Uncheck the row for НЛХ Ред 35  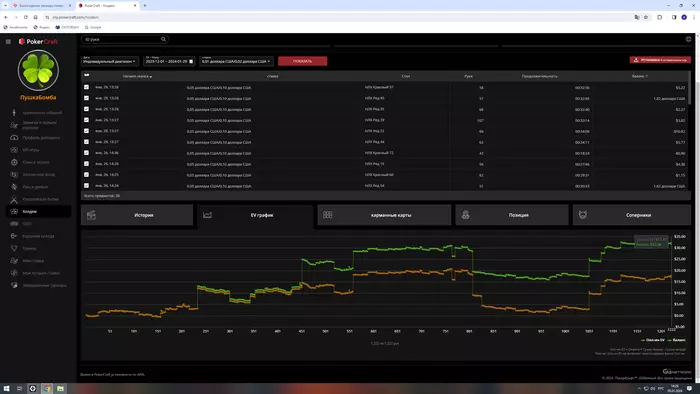pos(87,109)
